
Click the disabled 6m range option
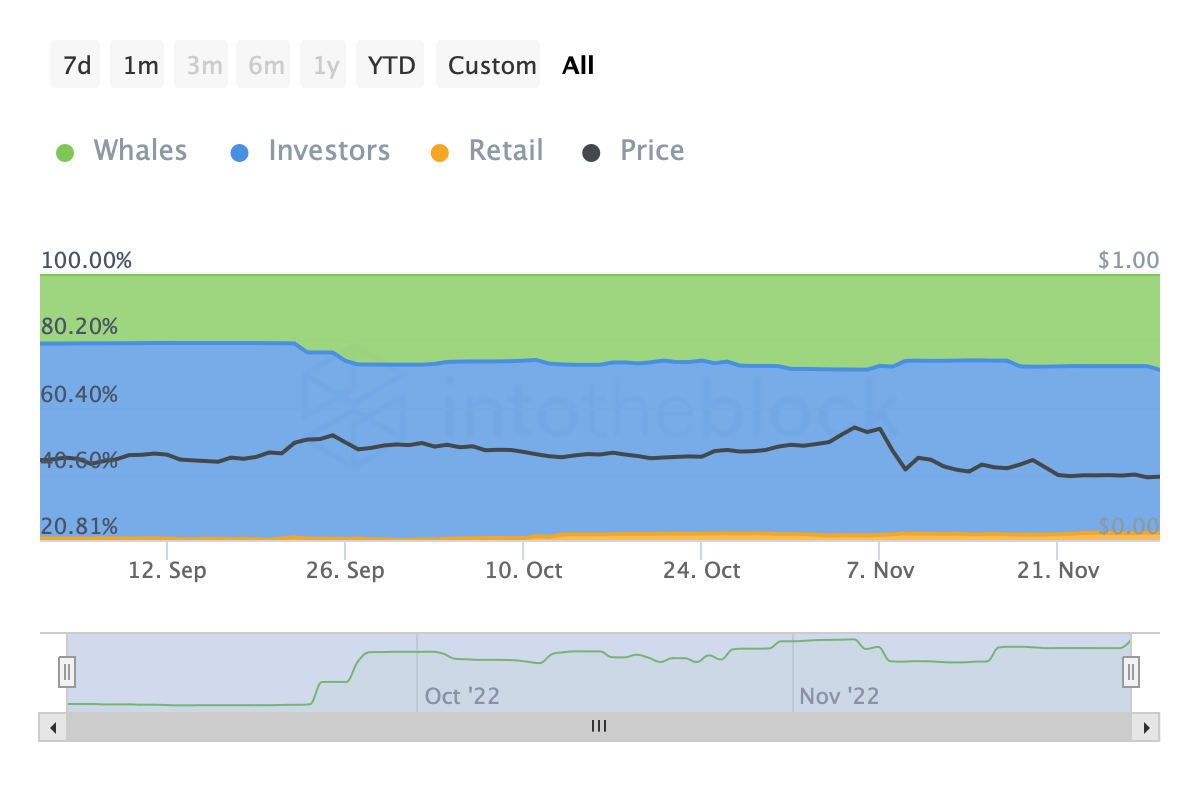click(x=263, y=64)
